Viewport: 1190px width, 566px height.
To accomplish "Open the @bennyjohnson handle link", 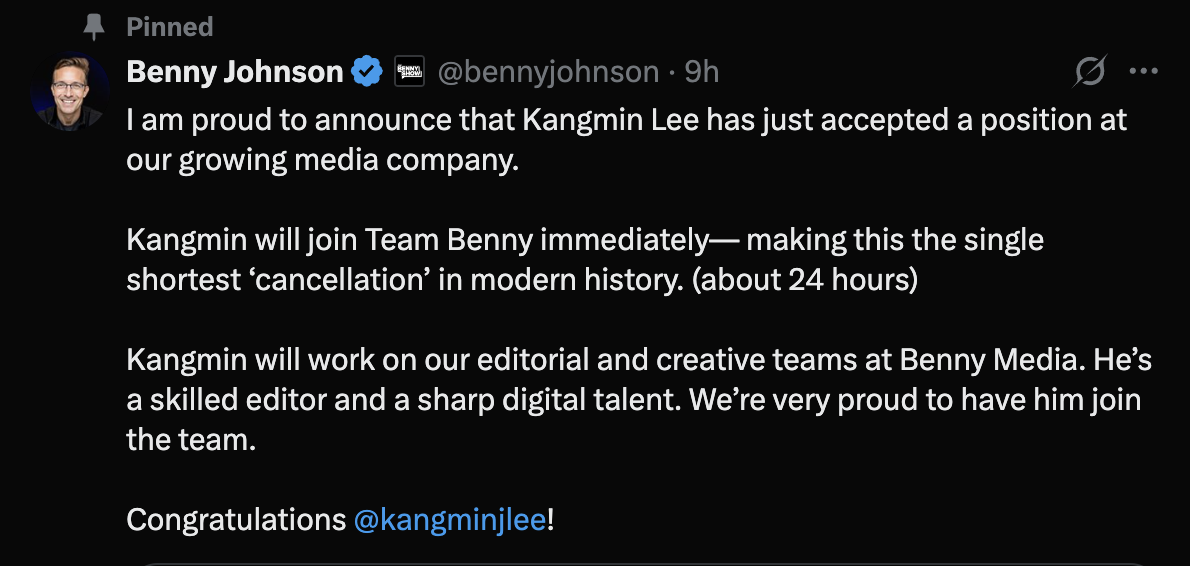I will (x=548, y=72).
